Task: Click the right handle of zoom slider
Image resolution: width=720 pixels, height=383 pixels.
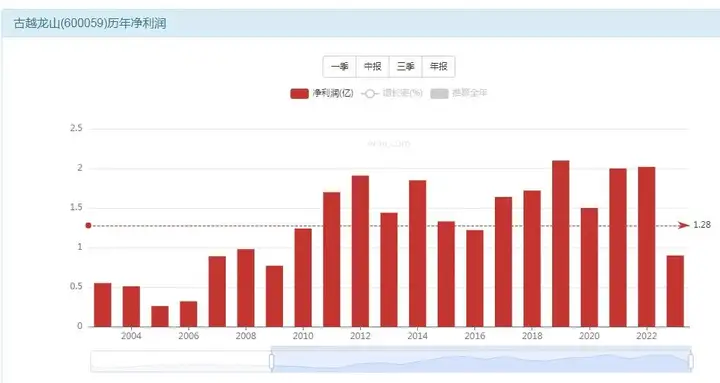Action: 691,361
